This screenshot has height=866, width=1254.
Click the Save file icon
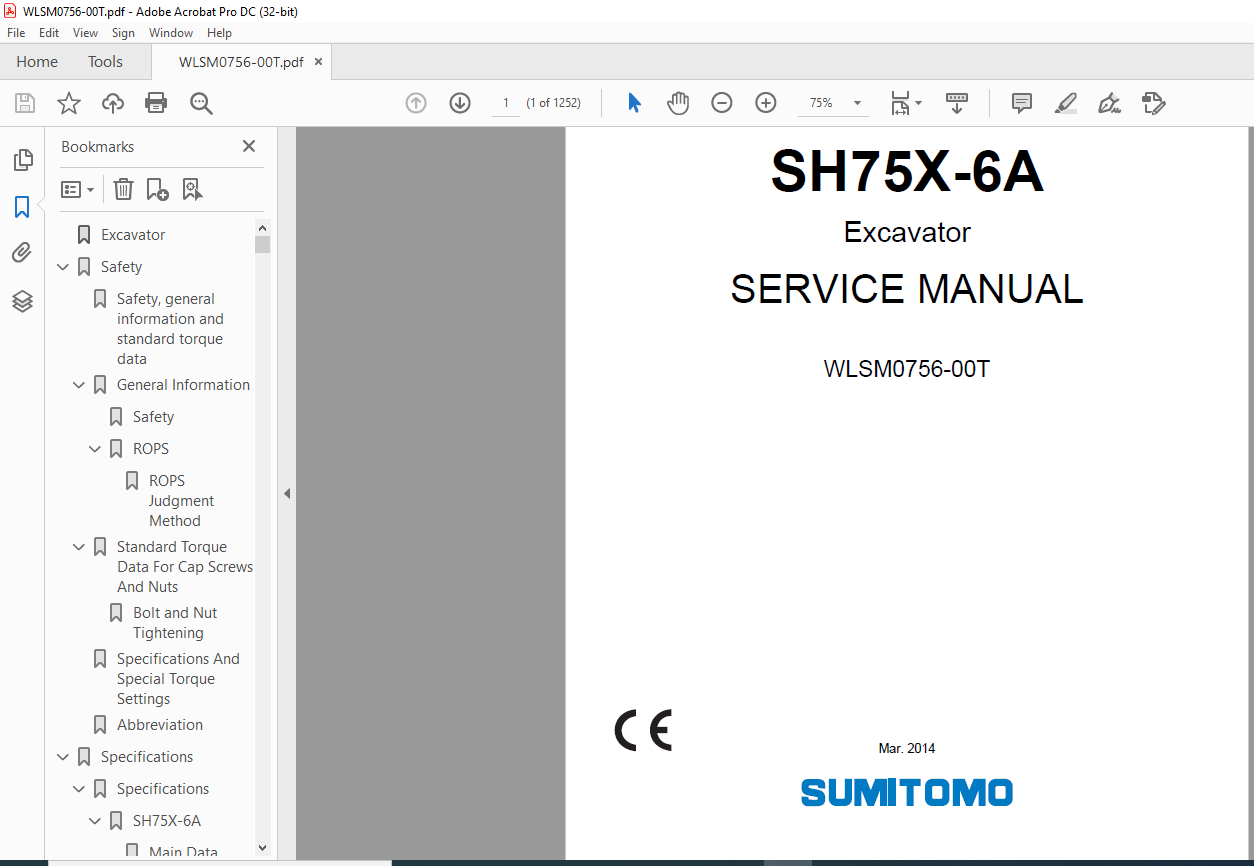25,103
